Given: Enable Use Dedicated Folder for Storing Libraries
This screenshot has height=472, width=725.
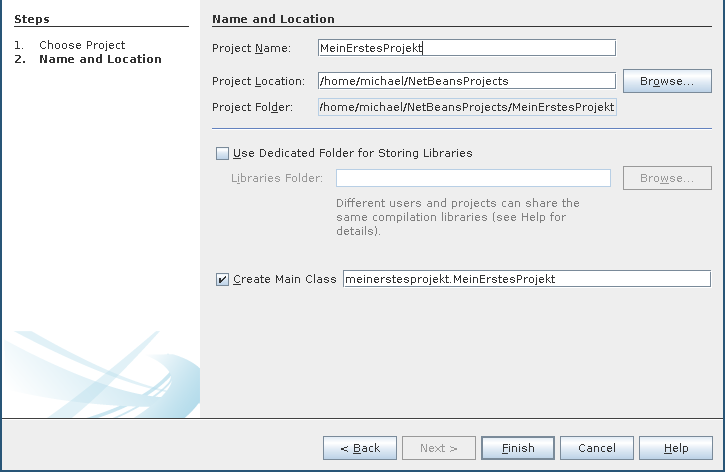Looking at the screenshot, I should click(x=222, y=154).
